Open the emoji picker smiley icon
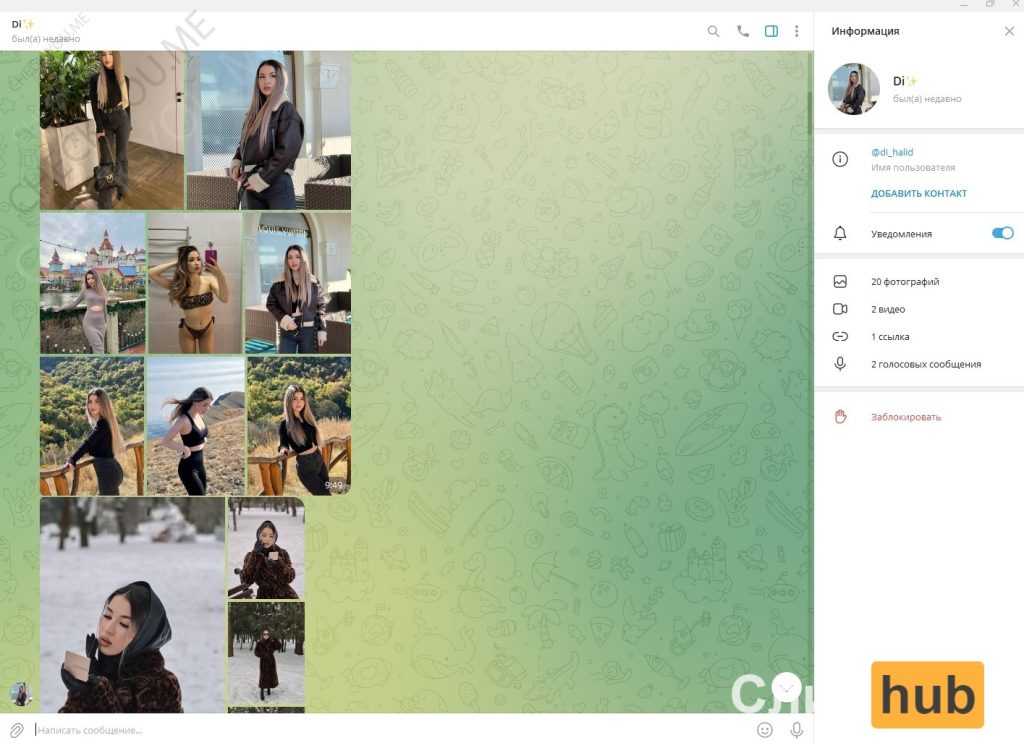Screen dimensions: 1024x743 click(764, 730)
